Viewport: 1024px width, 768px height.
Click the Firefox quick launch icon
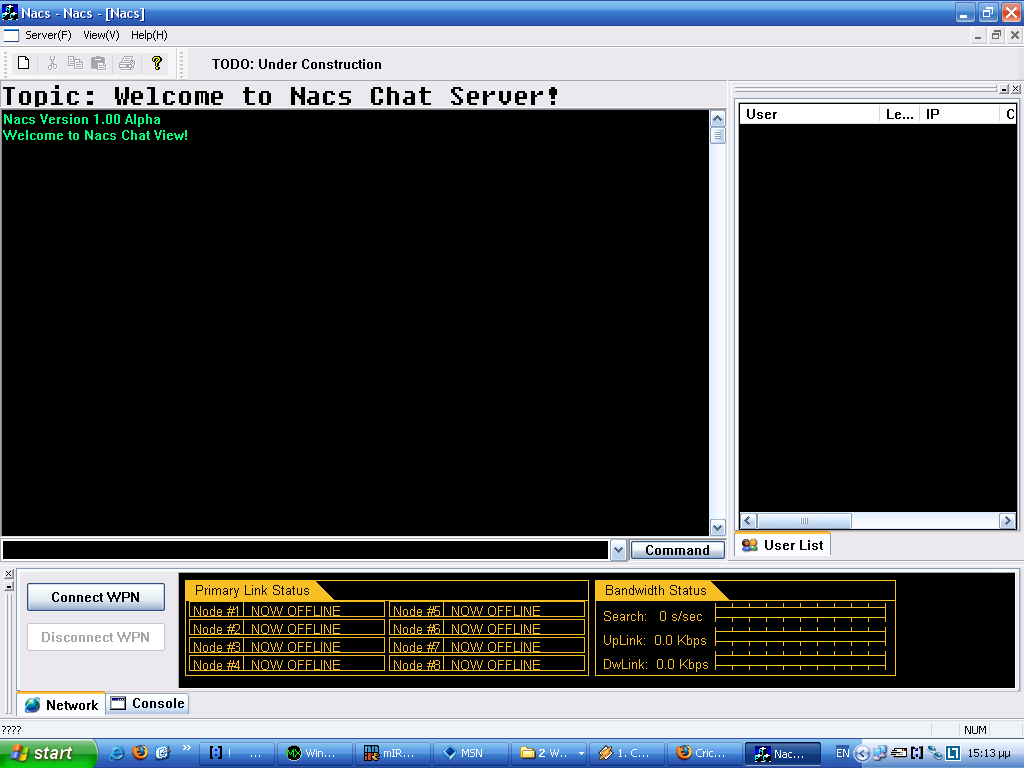(140, 753)
